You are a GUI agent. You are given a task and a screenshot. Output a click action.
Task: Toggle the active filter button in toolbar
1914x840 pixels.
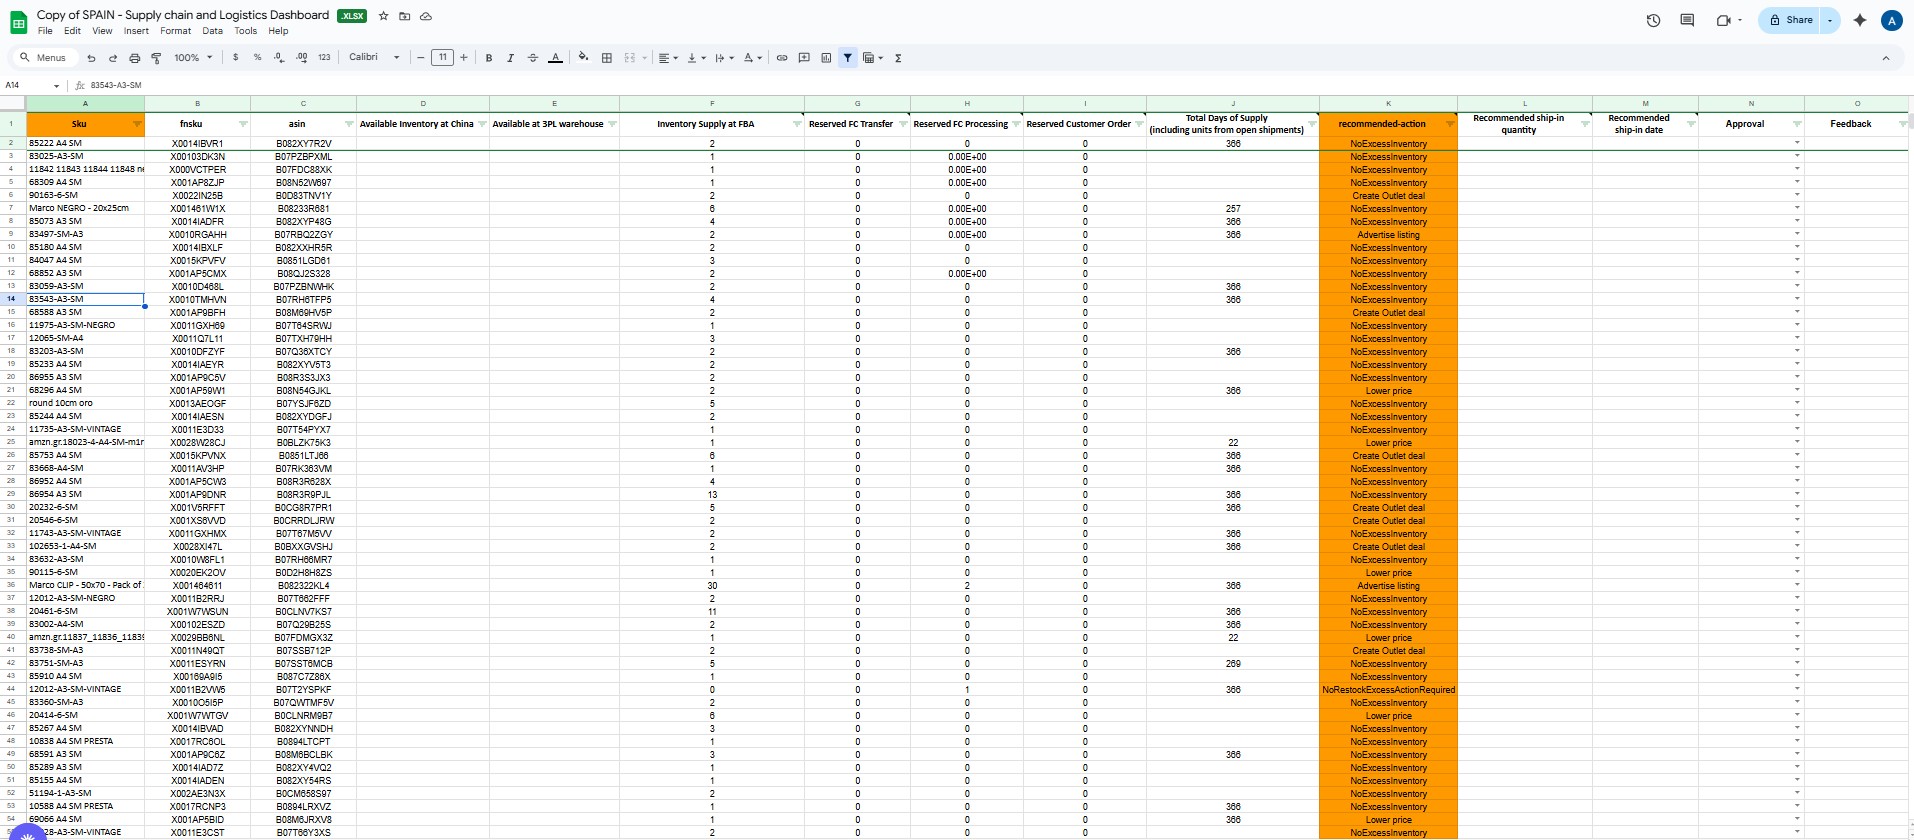848,58
